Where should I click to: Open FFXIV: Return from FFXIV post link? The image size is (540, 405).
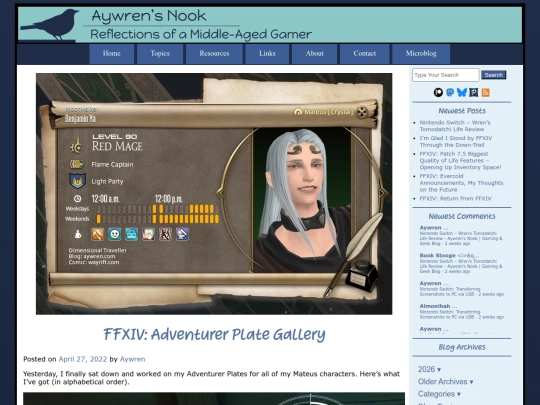point(455,198)
